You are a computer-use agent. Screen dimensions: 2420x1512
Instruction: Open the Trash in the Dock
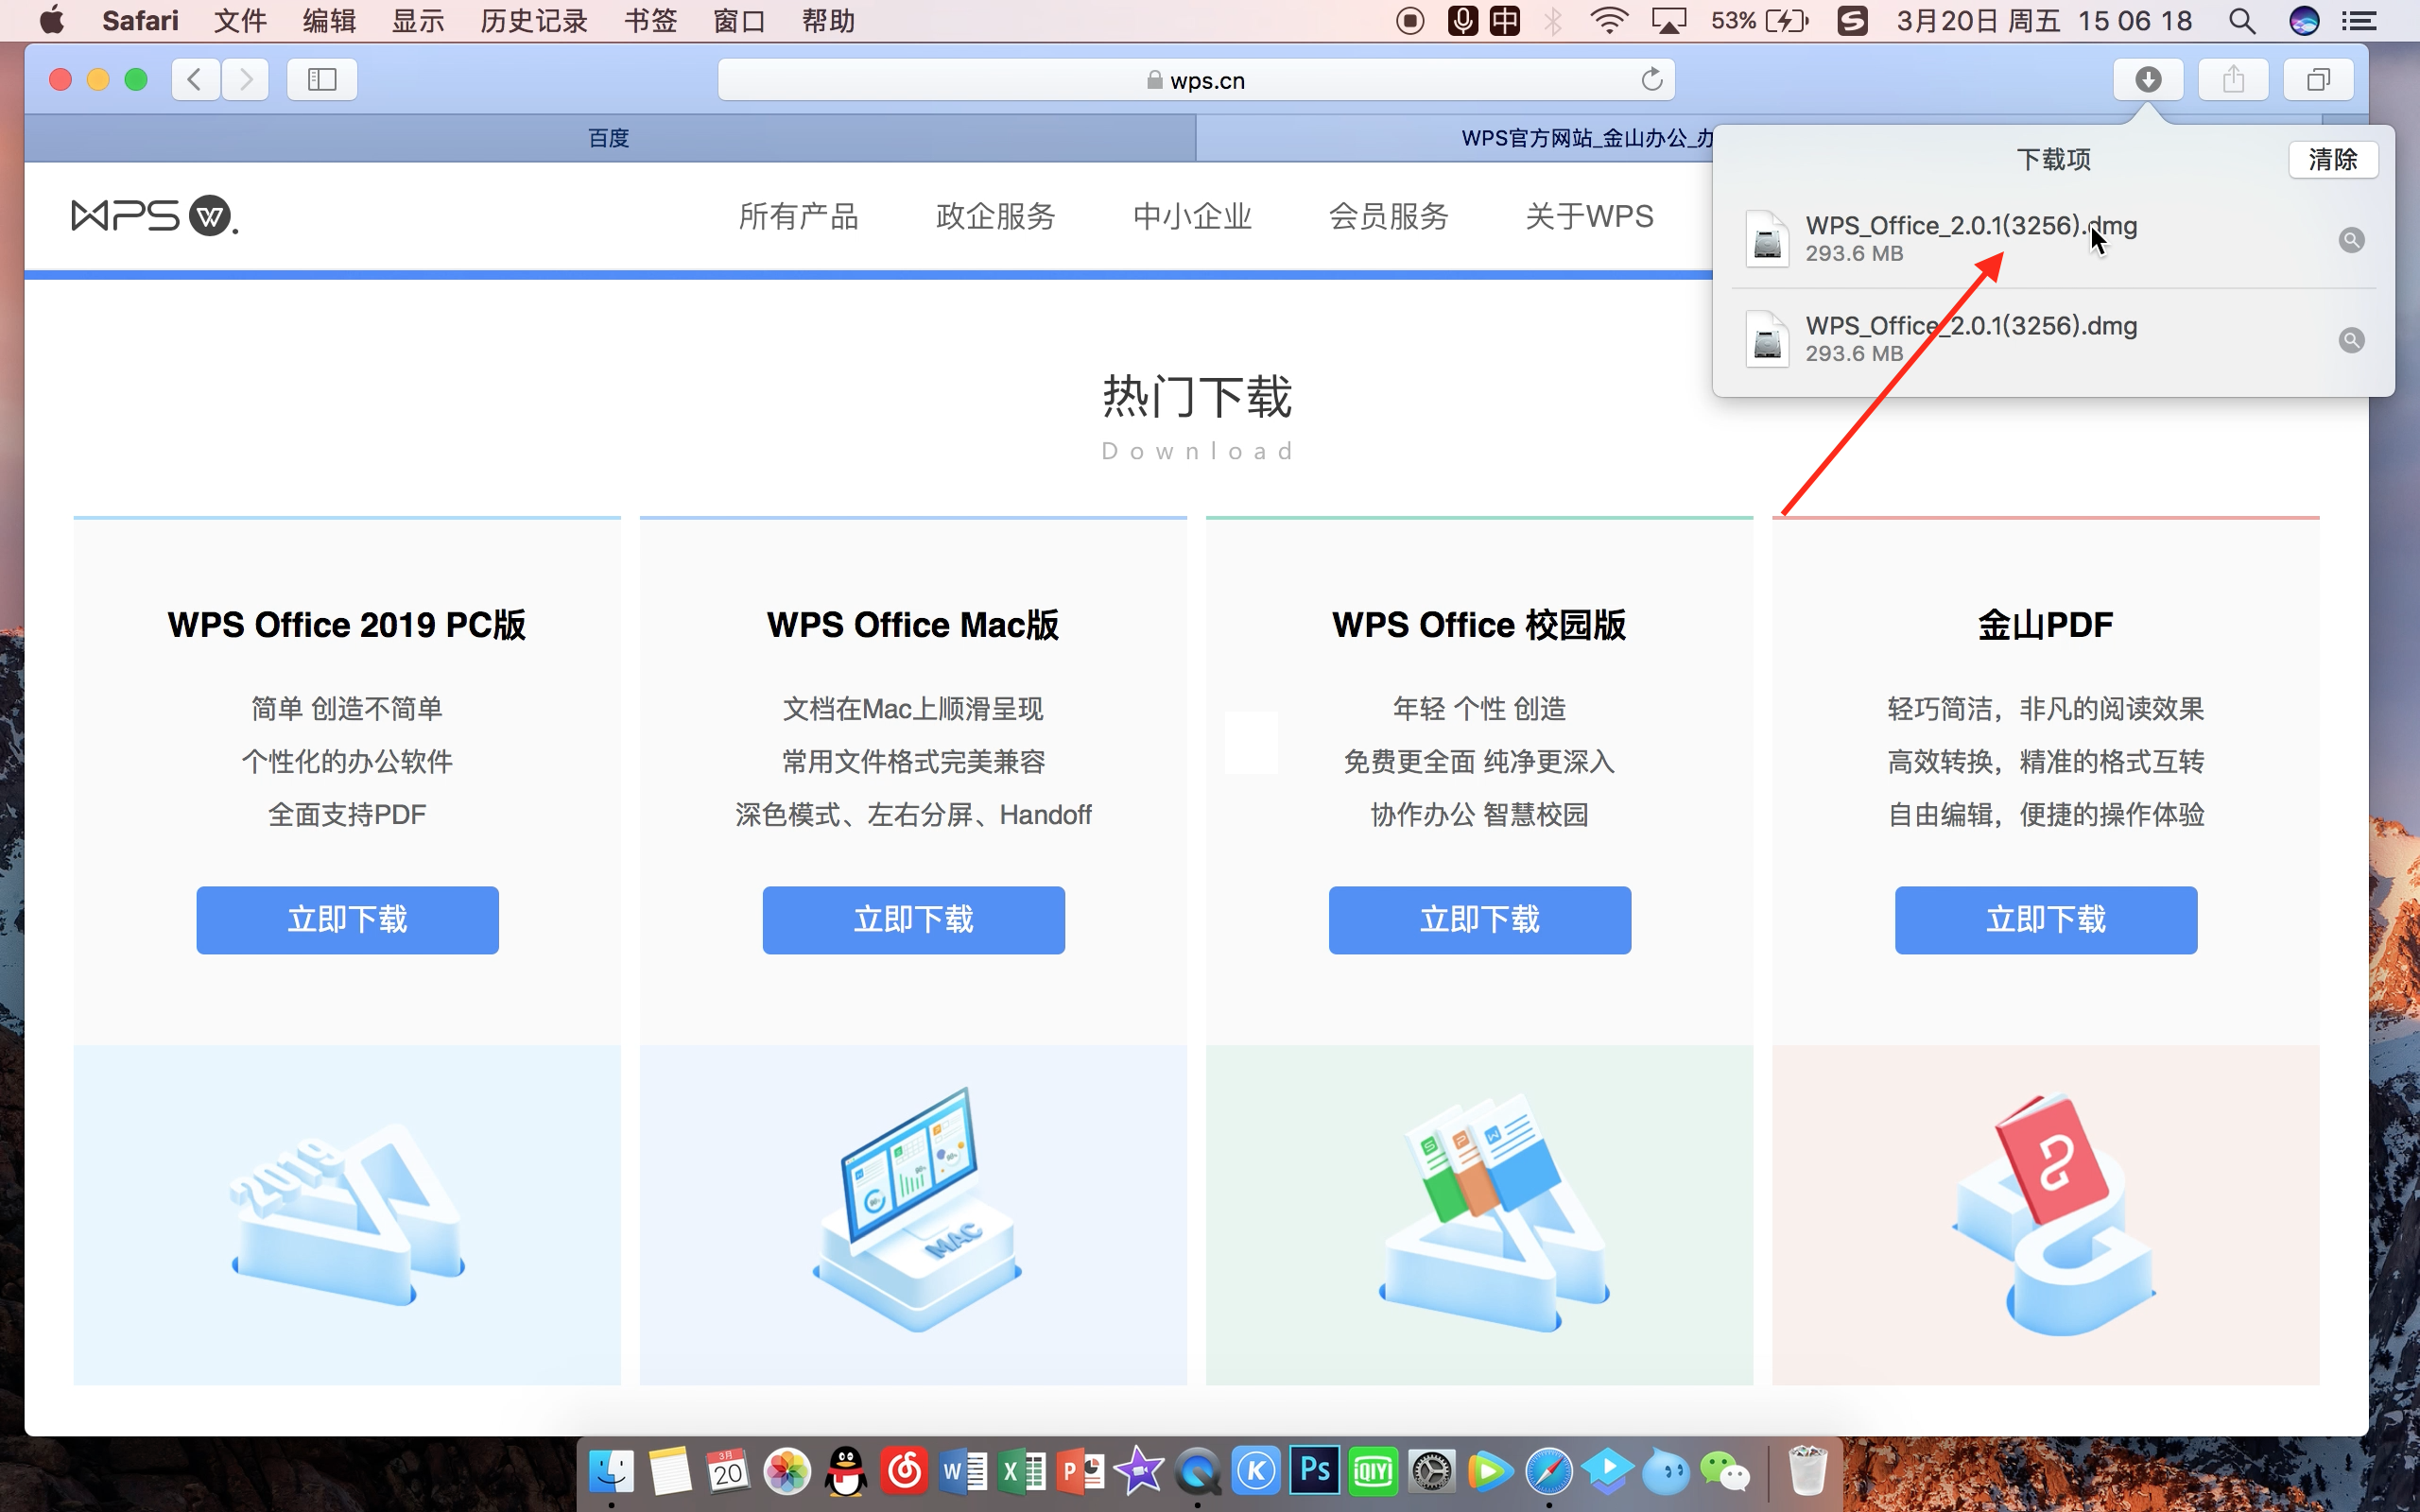click(1808, 1471)
